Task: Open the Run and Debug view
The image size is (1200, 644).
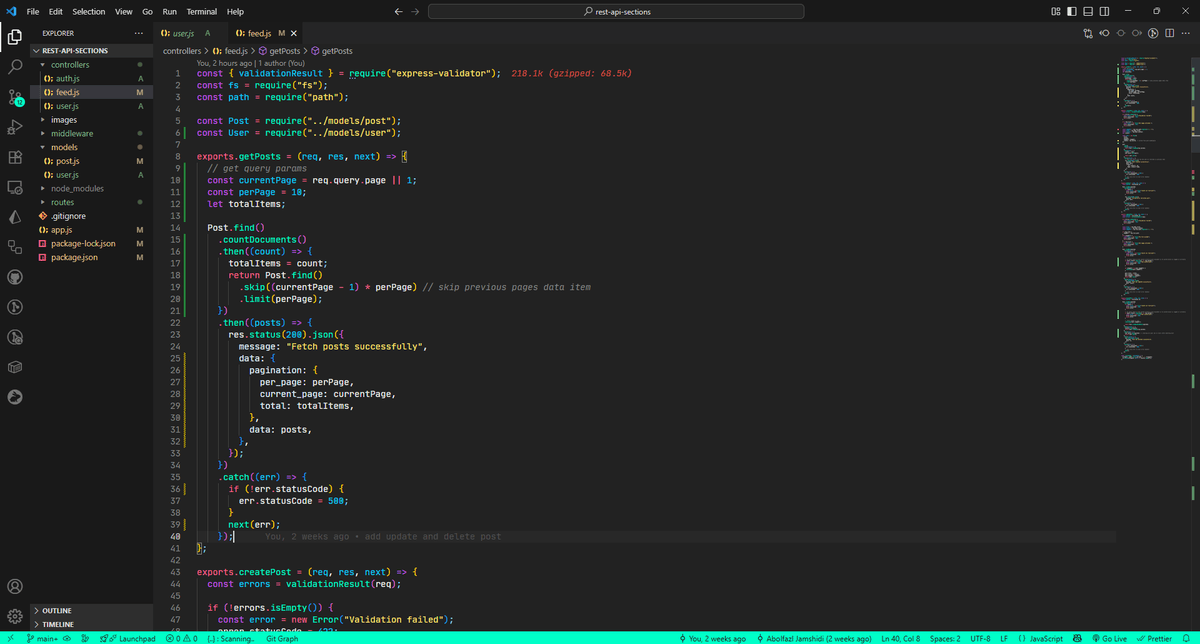Action: (15, 127)
